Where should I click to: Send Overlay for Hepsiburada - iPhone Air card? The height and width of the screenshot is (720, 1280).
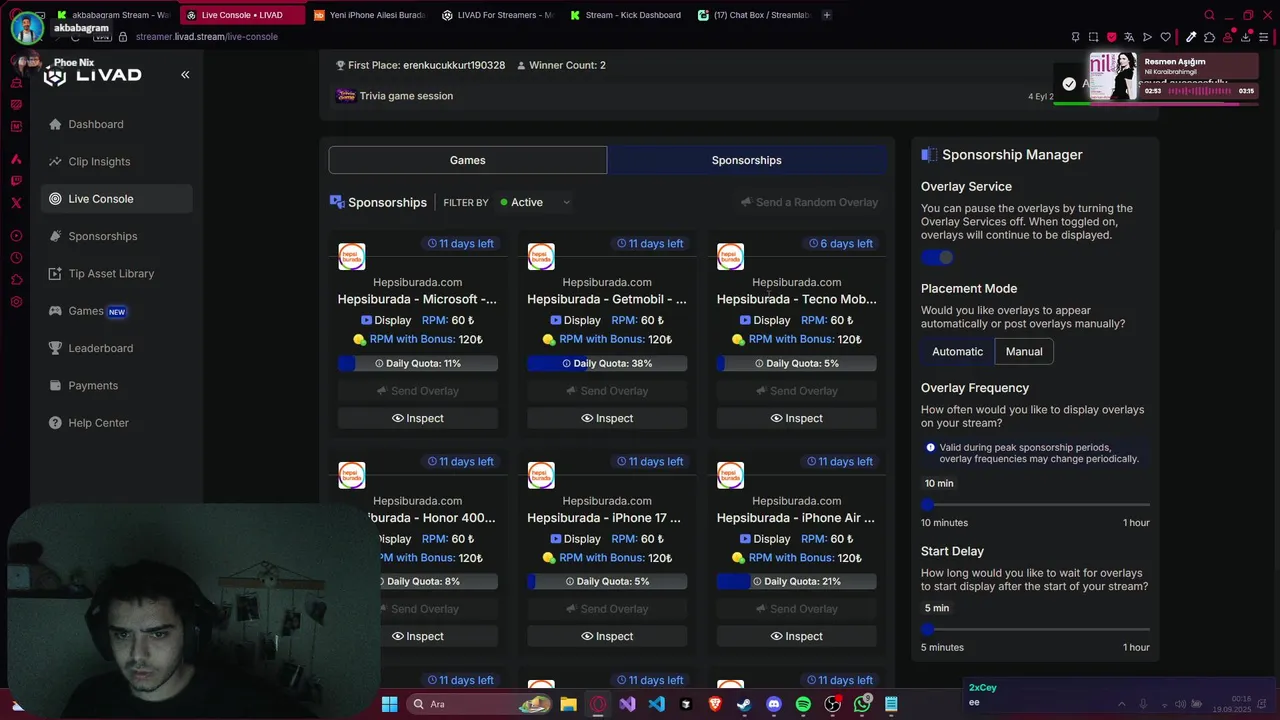[x=797, y=609]
